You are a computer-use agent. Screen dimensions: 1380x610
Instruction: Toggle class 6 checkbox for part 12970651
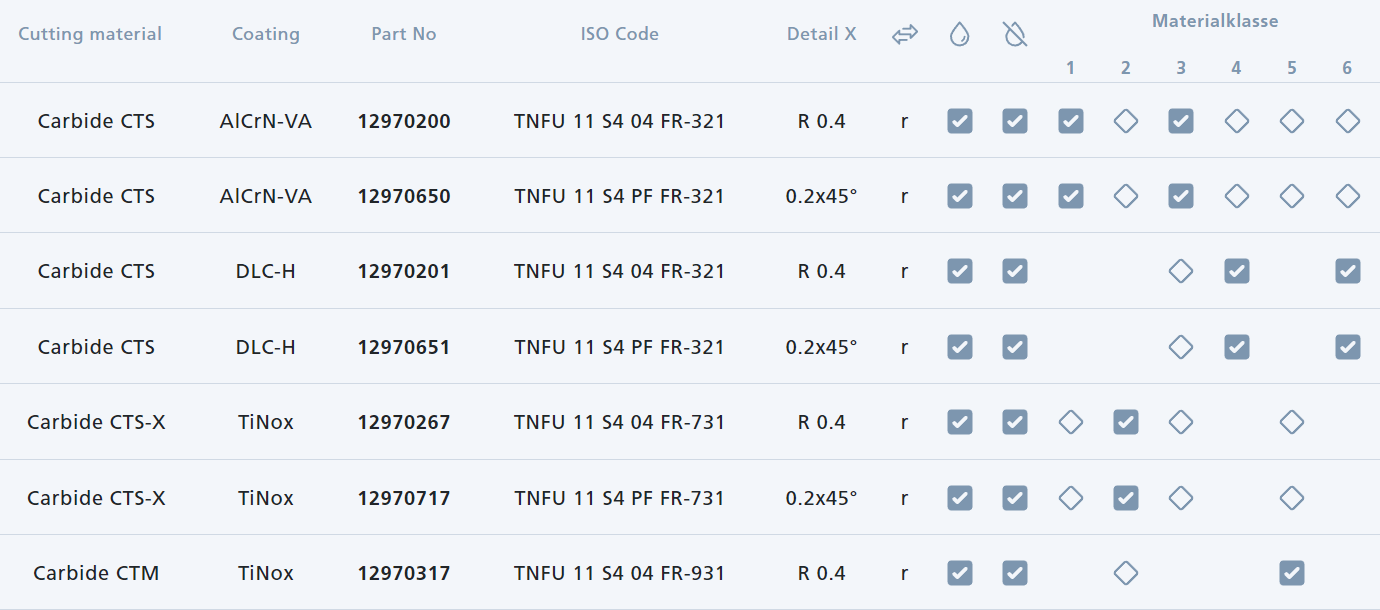click(1347, 347)
